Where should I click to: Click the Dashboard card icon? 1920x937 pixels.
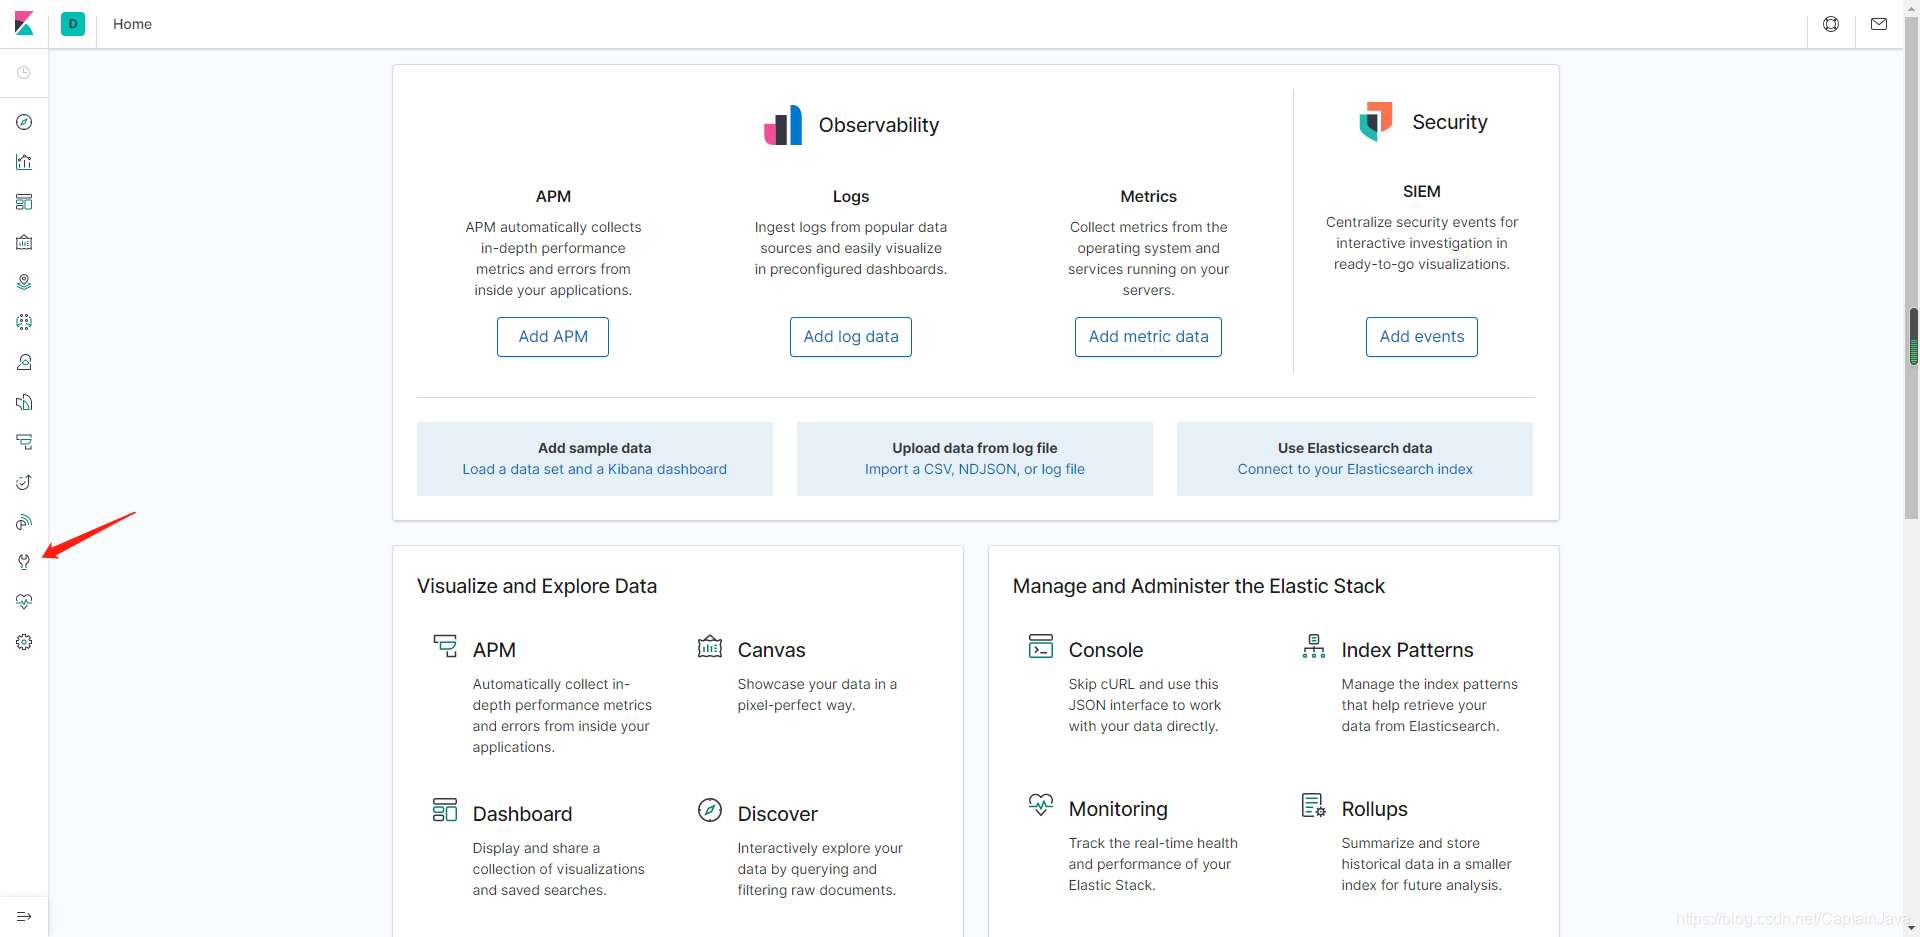(445, 809)
